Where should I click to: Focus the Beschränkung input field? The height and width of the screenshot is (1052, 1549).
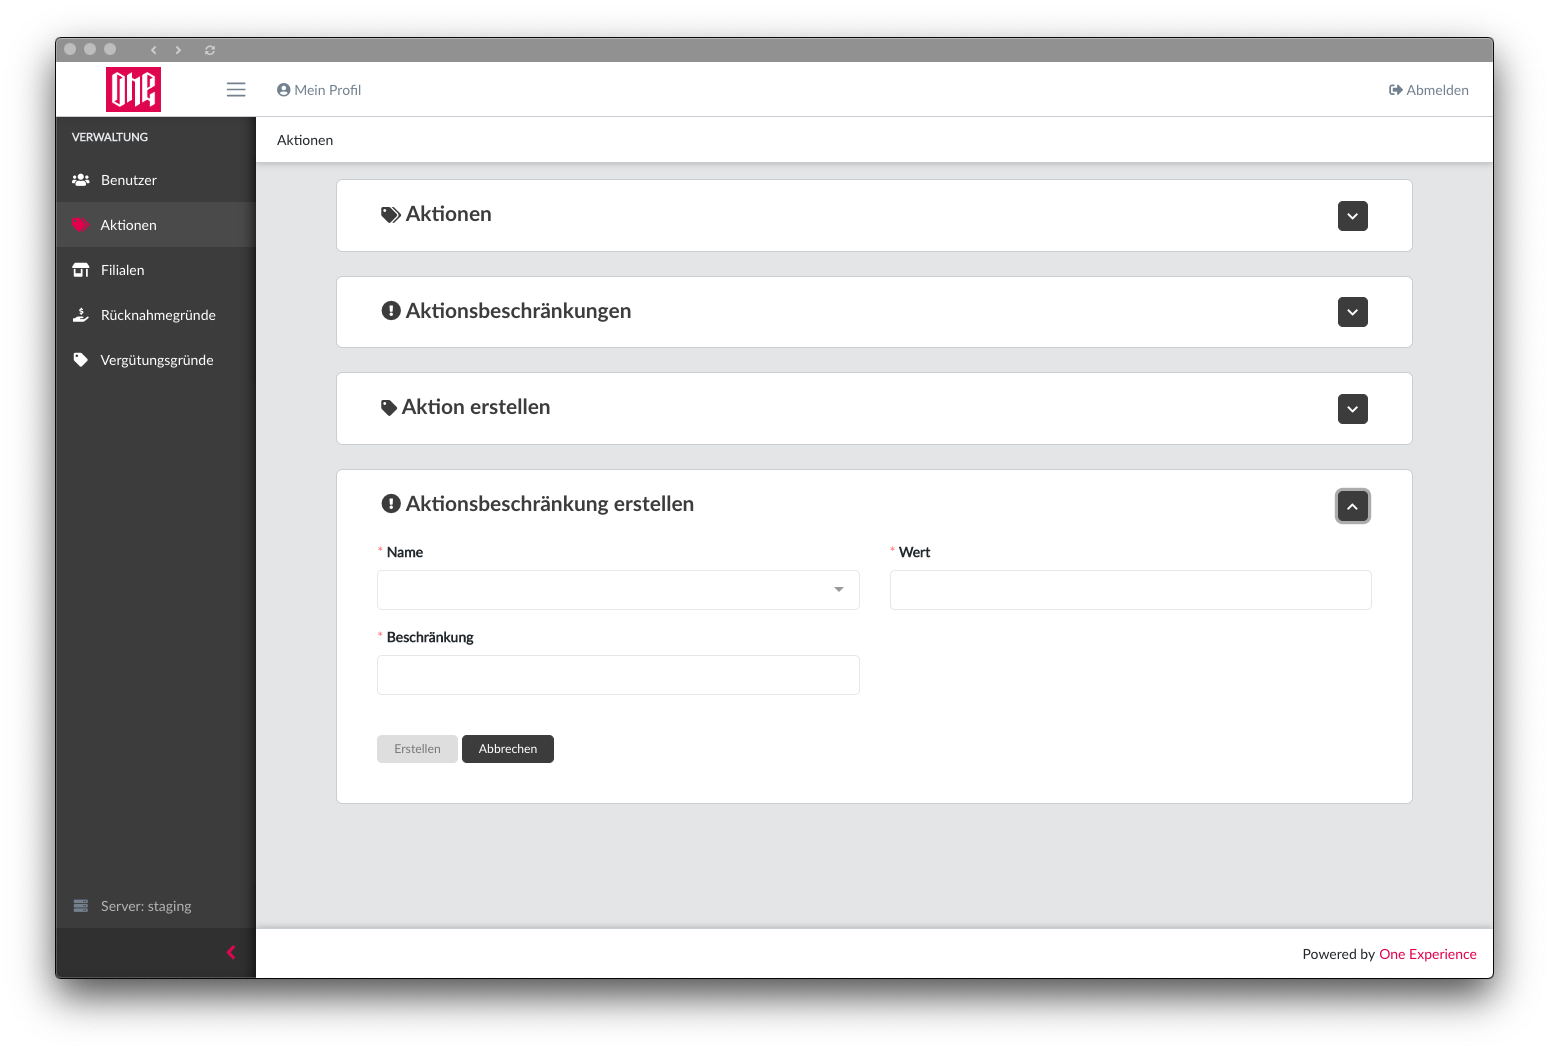tap(618, 675)
